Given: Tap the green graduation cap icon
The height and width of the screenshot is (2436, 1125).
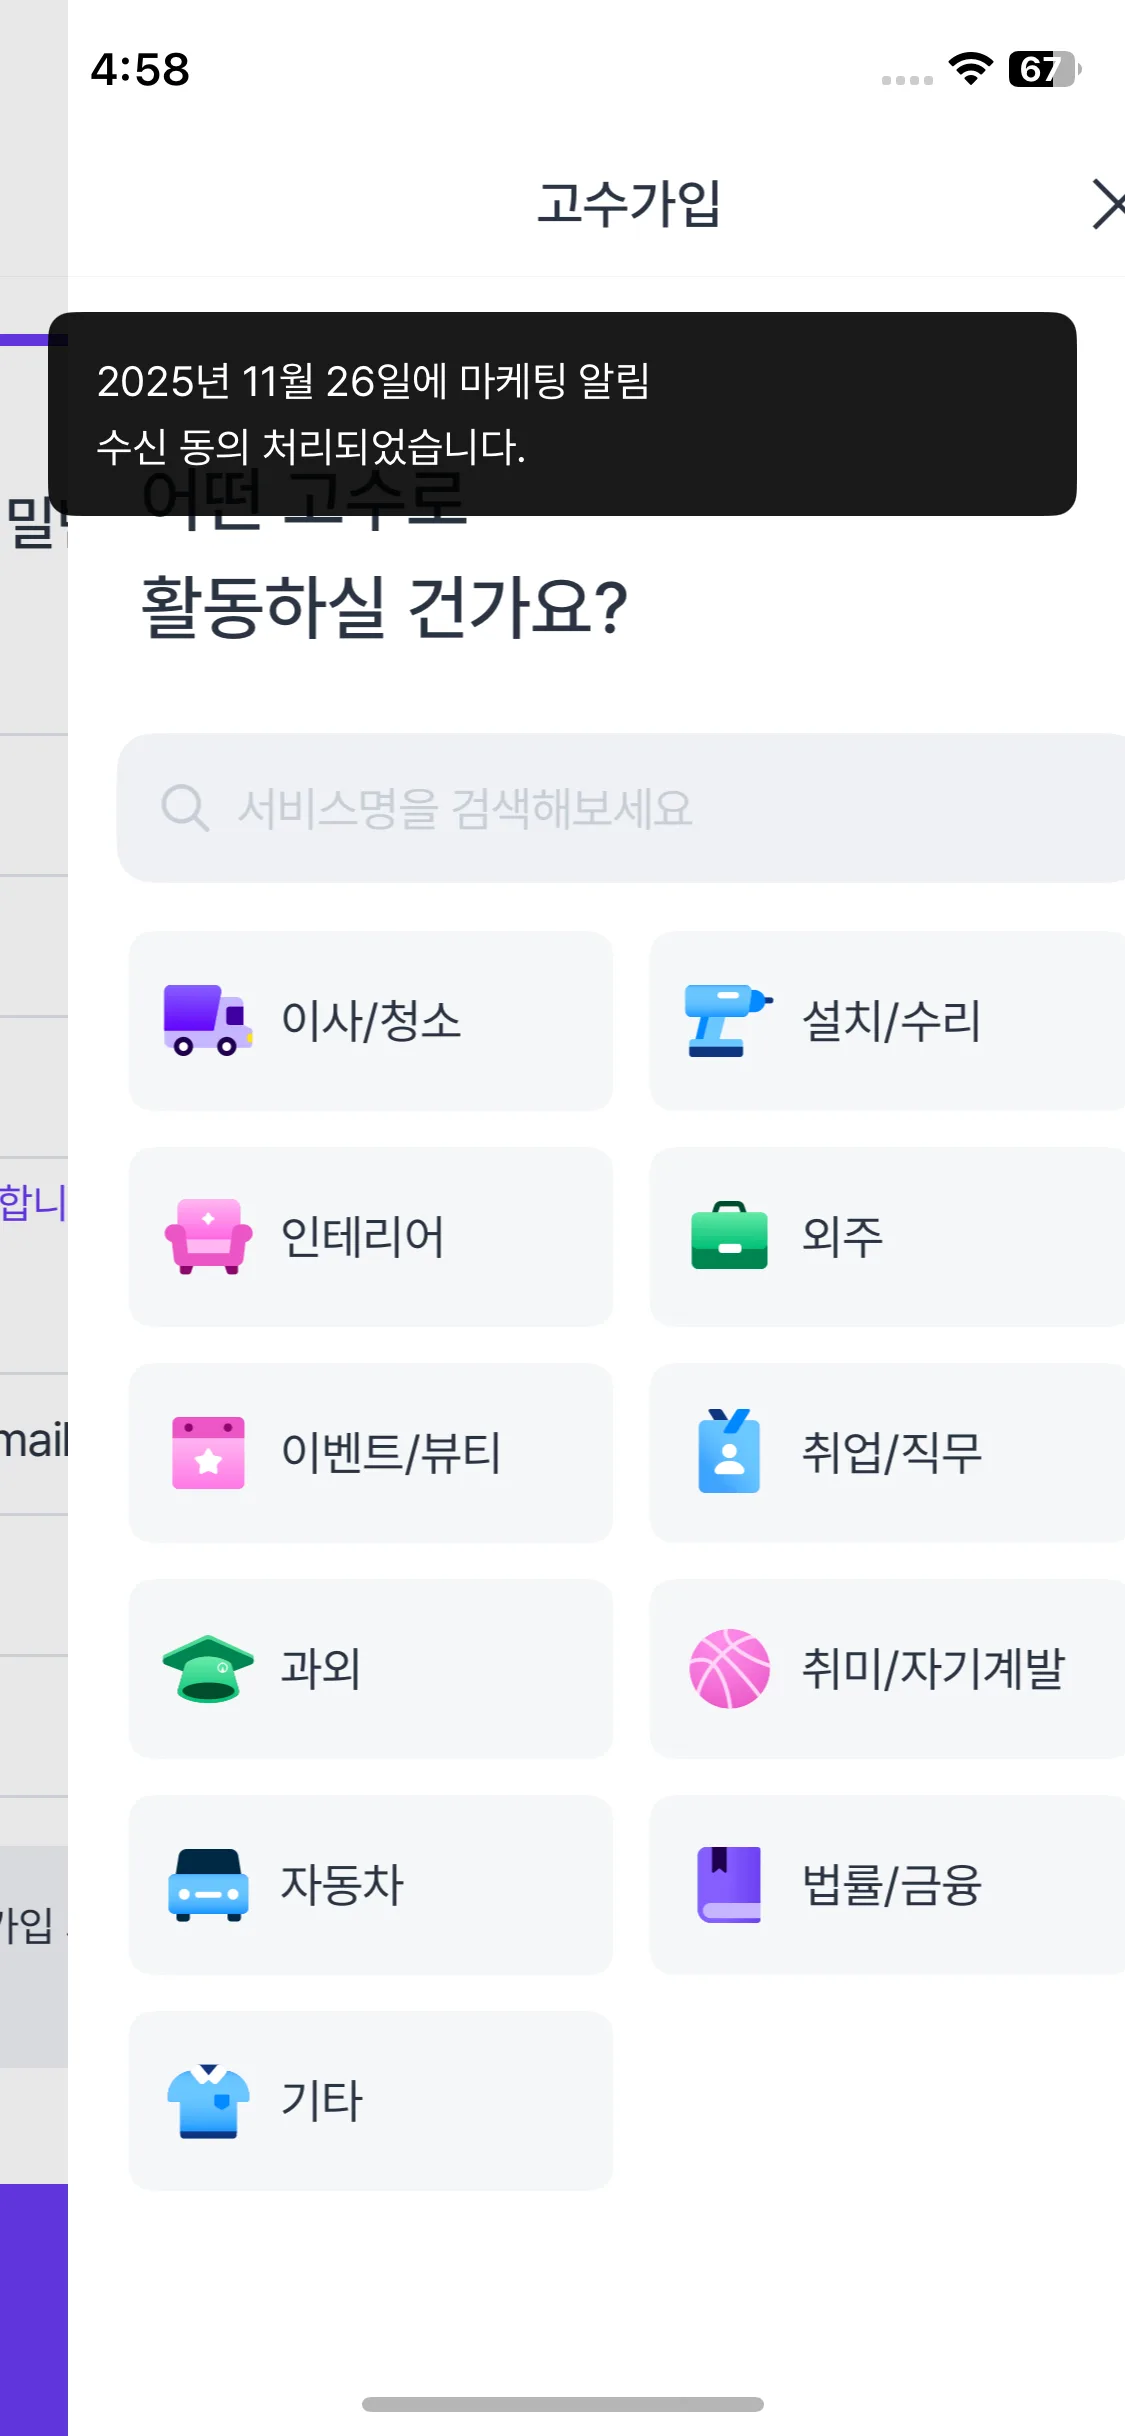Looking at the screenshot, I should click(208, 1669).
